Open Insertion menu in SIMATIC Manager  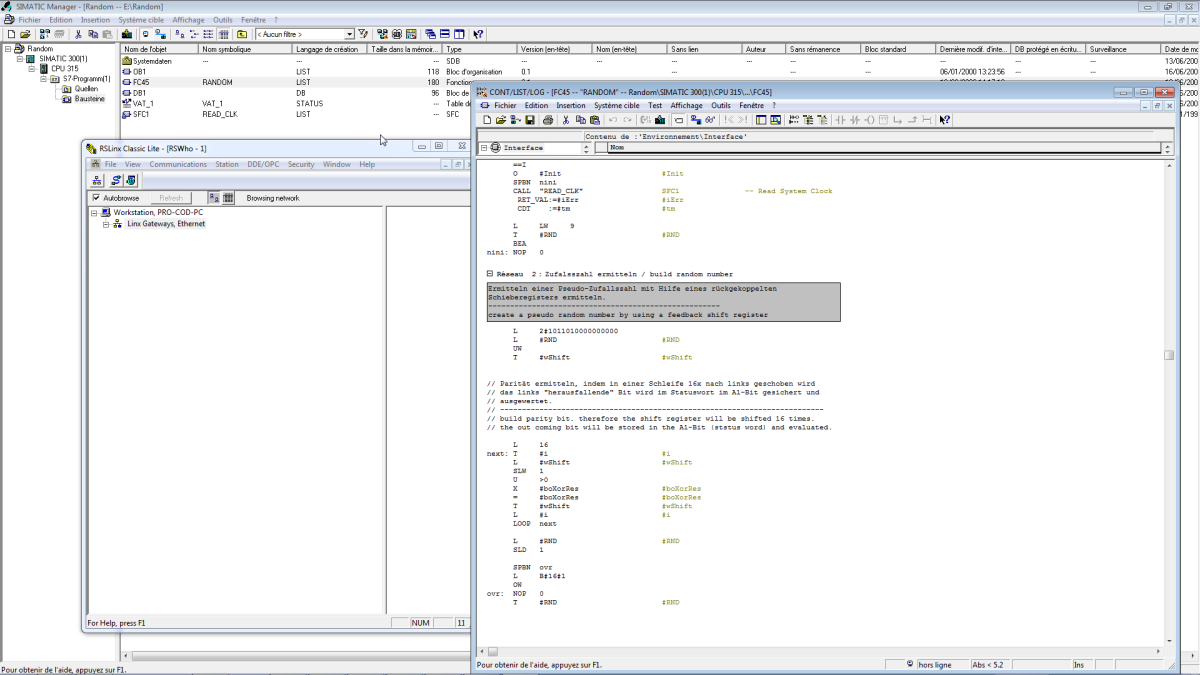[x=96, y=20]
